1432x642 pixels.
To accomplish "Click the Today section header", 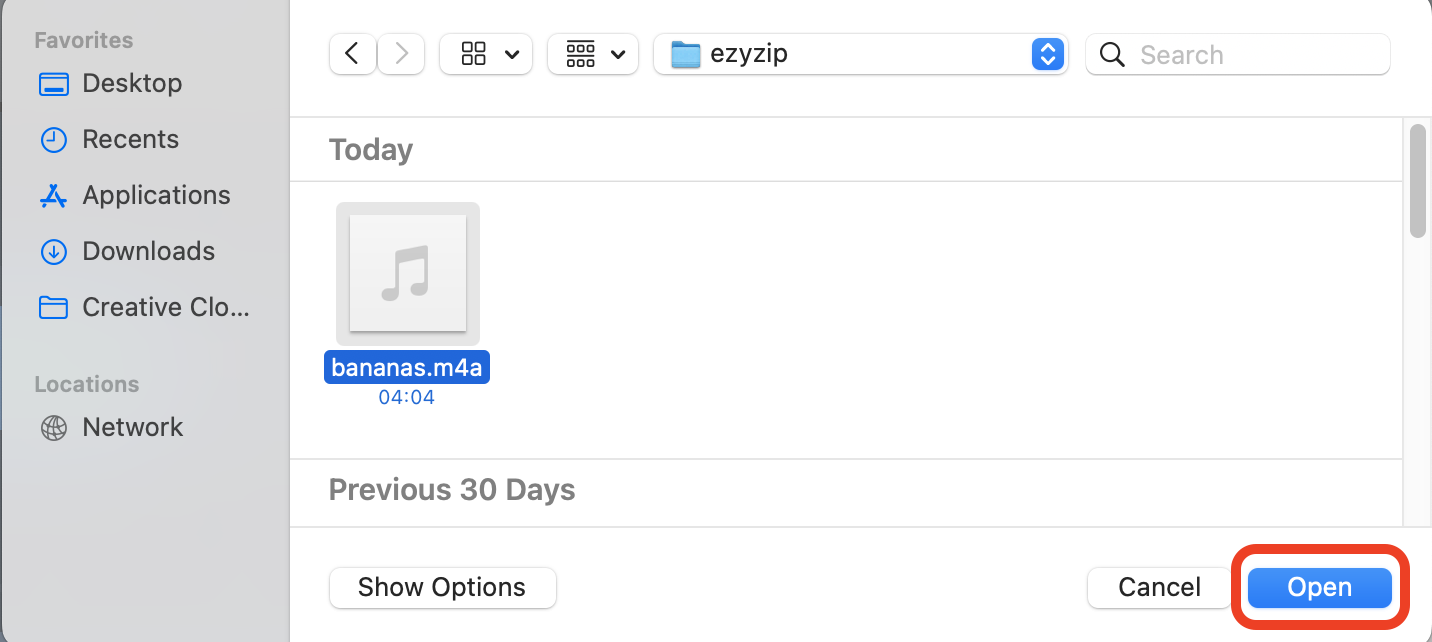I will click(370, 149).
